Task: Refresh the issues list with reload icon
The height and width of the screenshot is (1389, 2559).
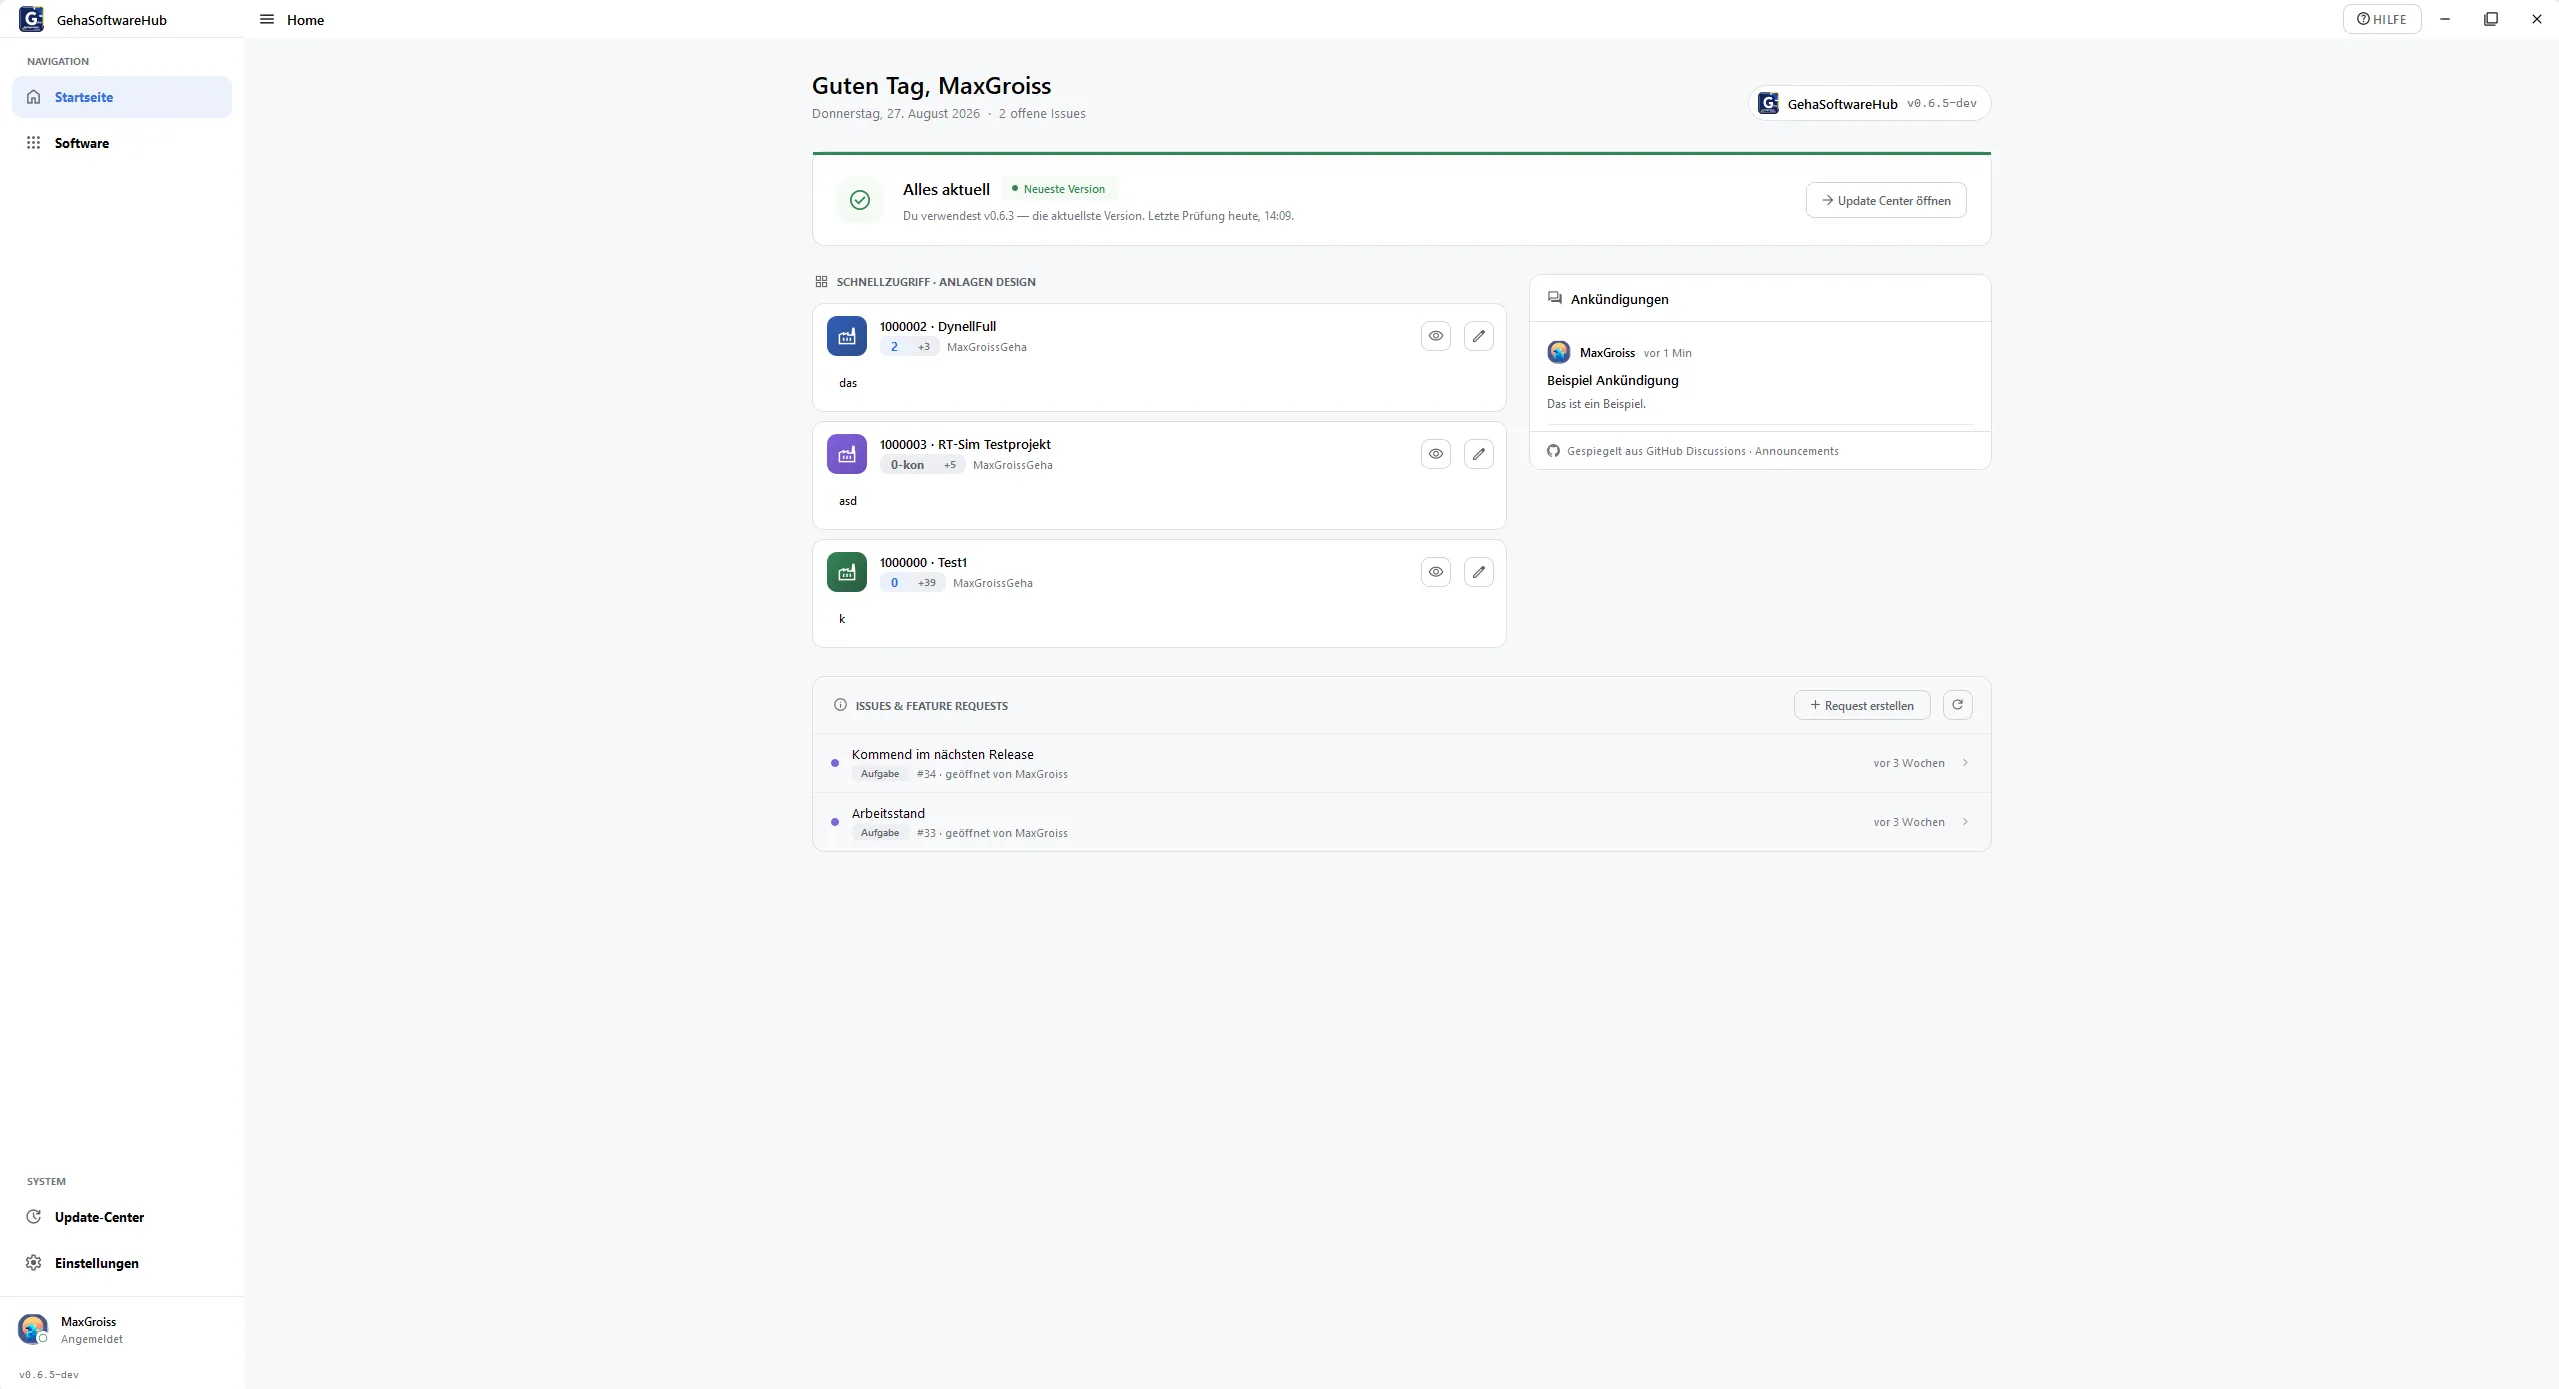Action: click(x=1957, y=705)
